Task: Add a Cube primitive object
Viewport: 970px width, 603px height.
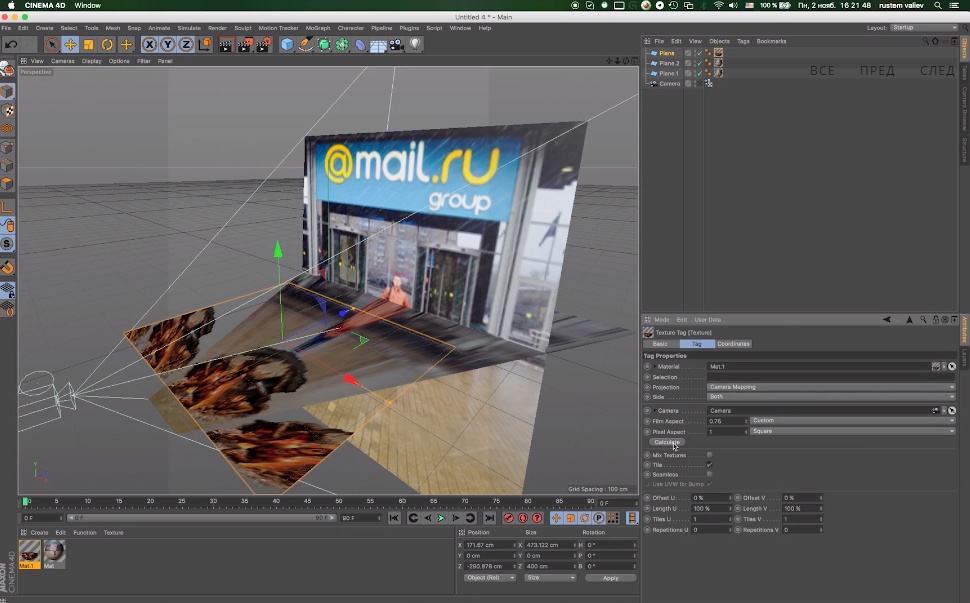Action: [x=287, y=45]
